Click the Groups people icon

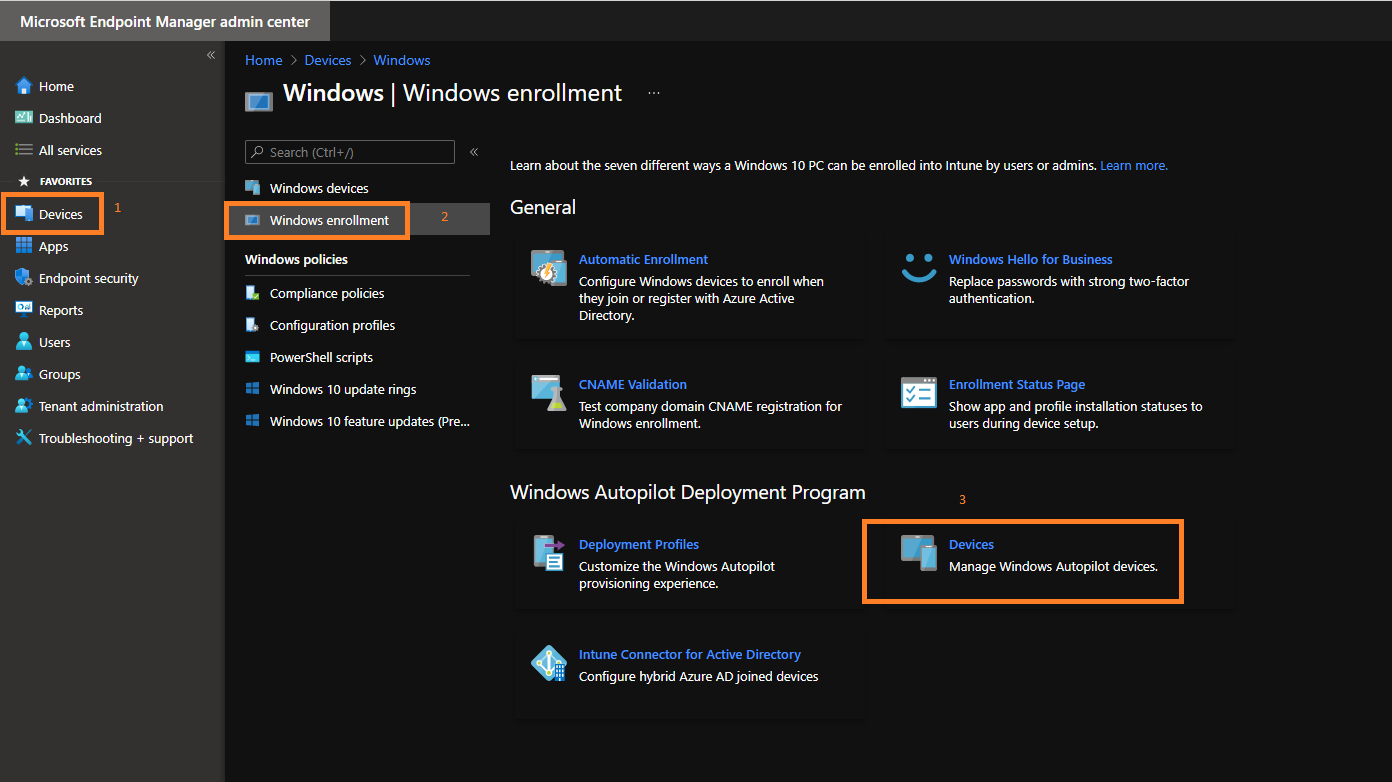(x=24, y=374)
